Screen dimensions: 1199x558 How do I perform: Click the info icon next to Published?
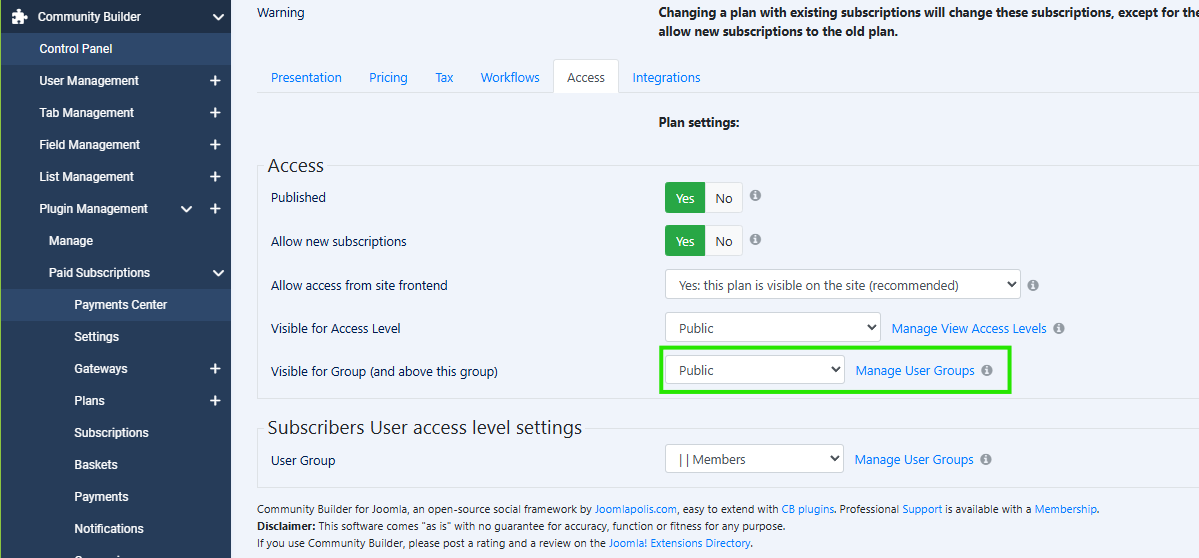tap(756, 196)
